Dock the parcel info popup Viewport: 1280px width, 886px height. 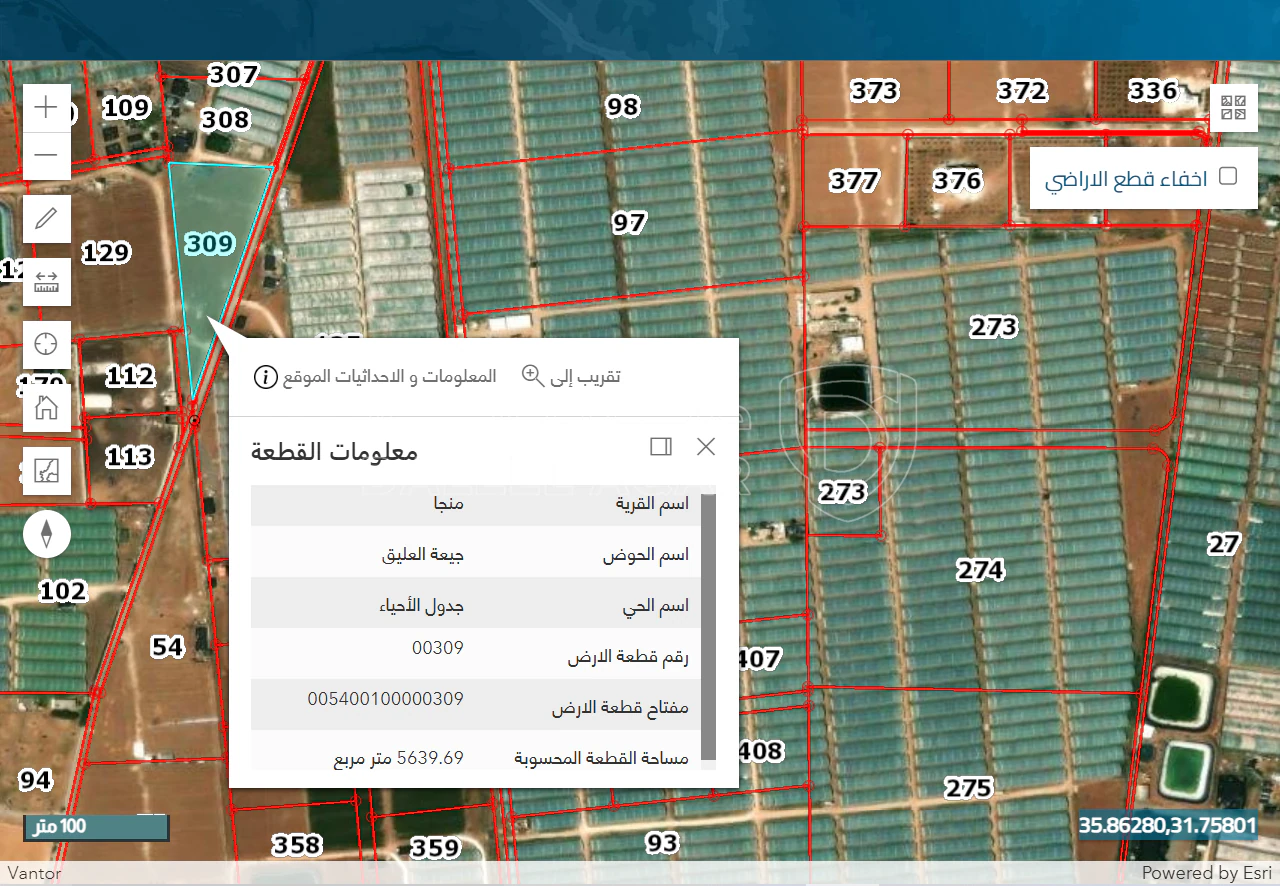point(661,446)
